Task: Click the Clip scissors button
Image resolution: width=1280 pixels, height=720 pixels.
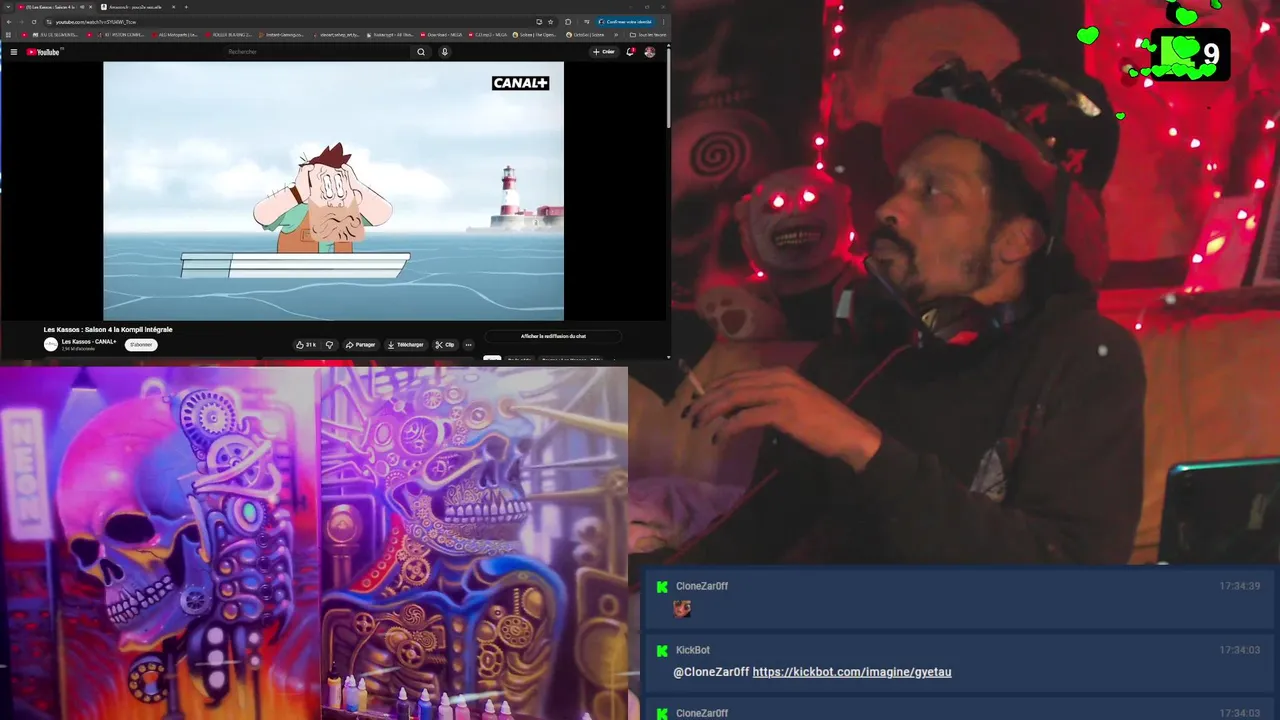Action: (445, 345)
